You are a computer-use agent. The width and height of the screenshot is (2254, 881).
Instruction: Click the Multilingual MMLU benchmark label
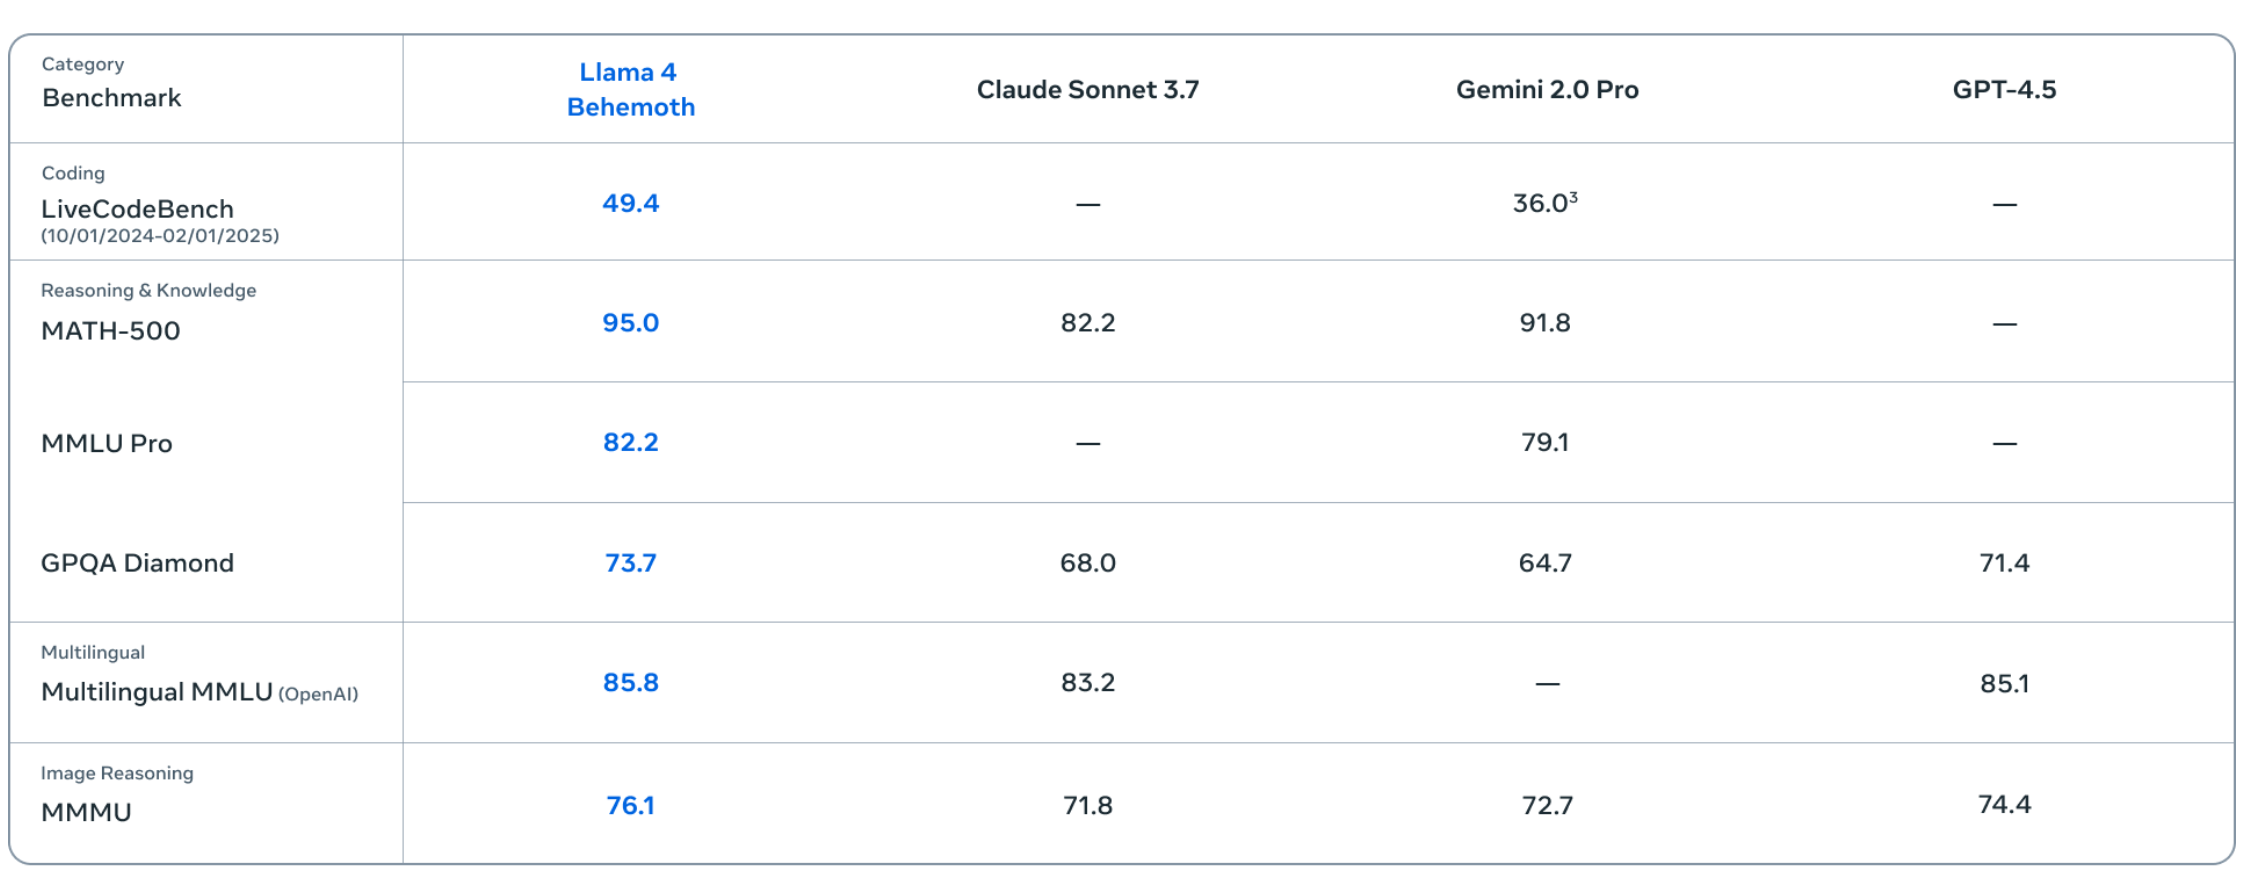(x=157, y=692)
